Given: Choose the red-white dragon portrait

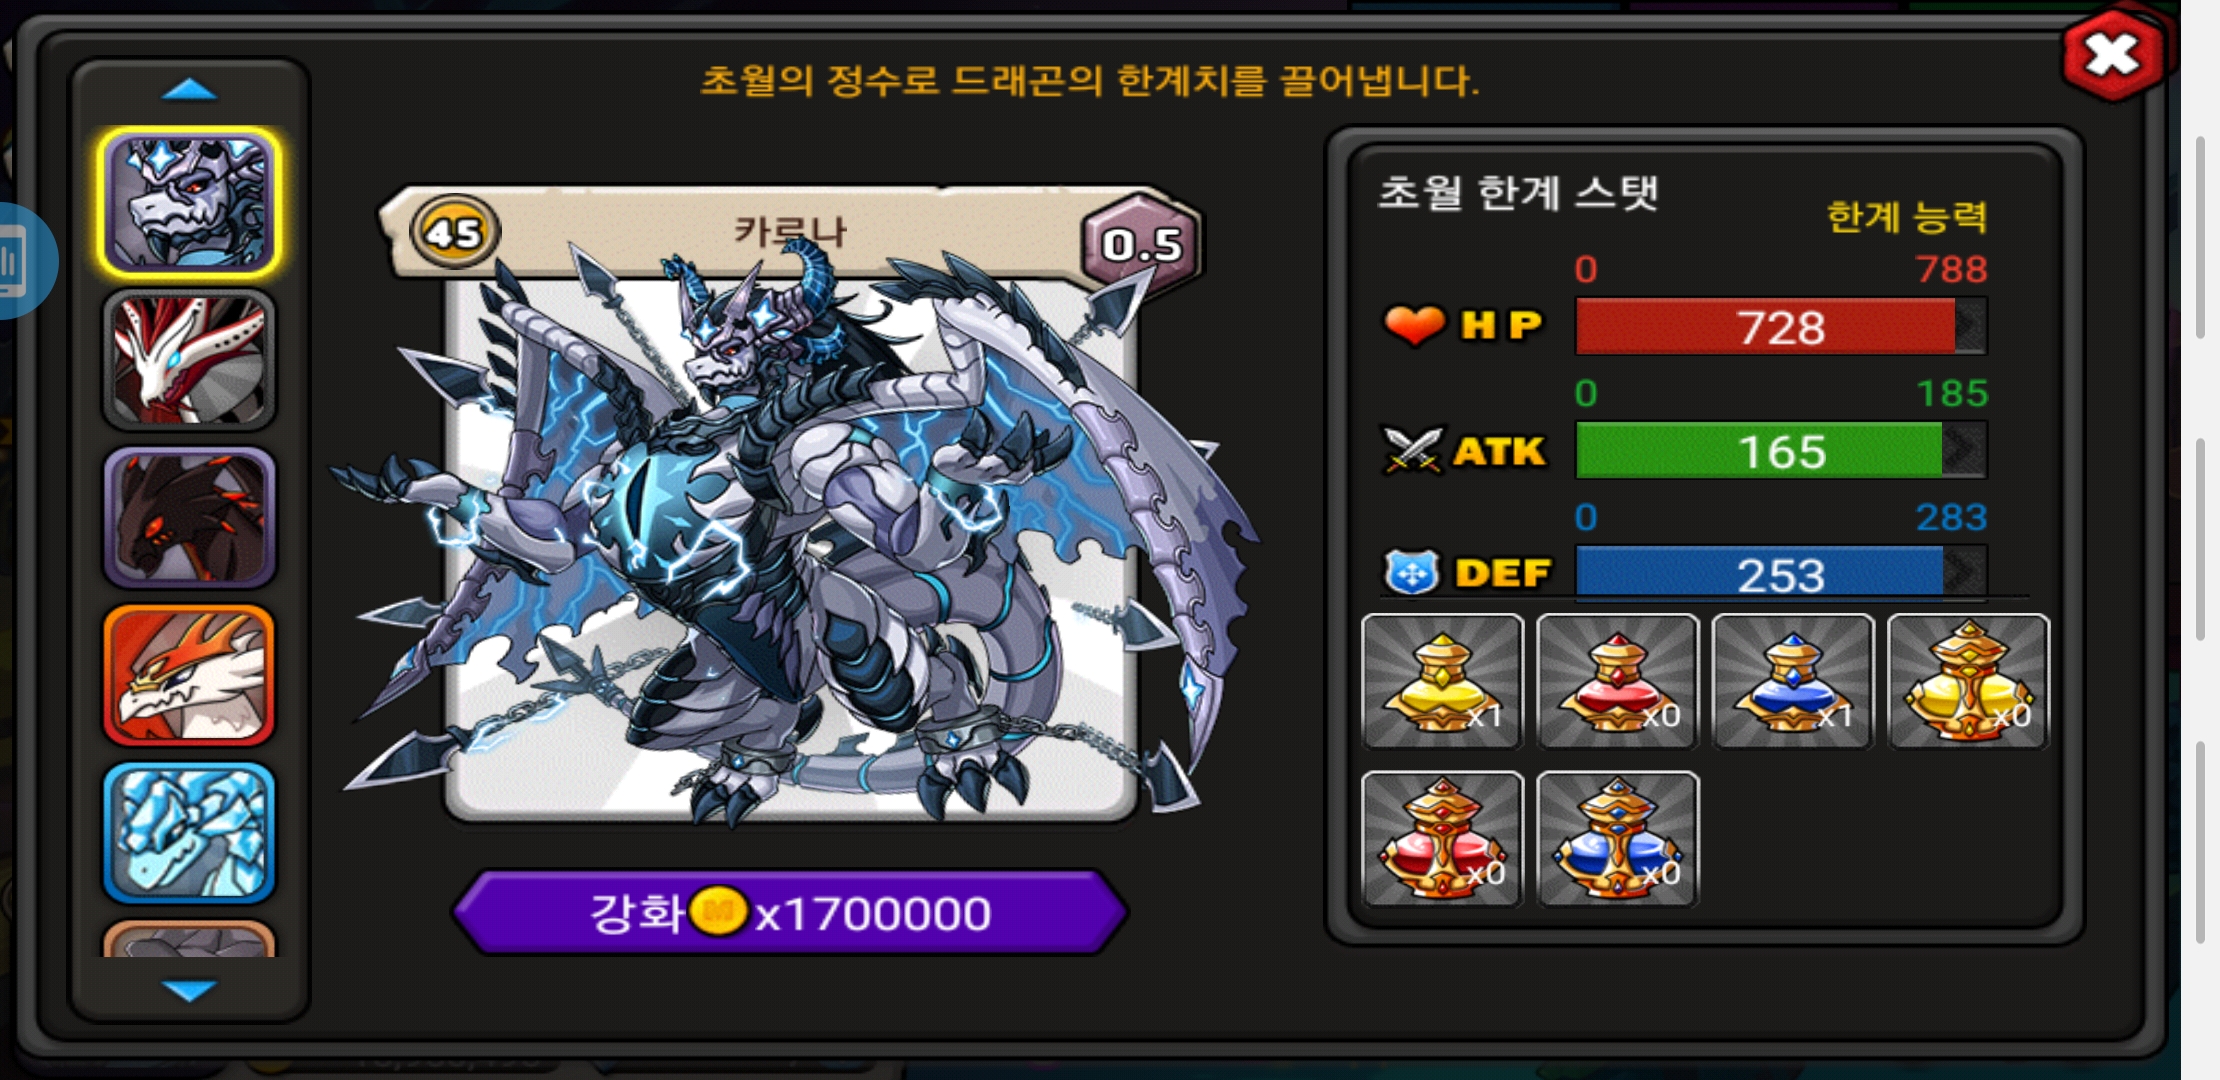Looking at the screenshot, I should click(189, 360).
